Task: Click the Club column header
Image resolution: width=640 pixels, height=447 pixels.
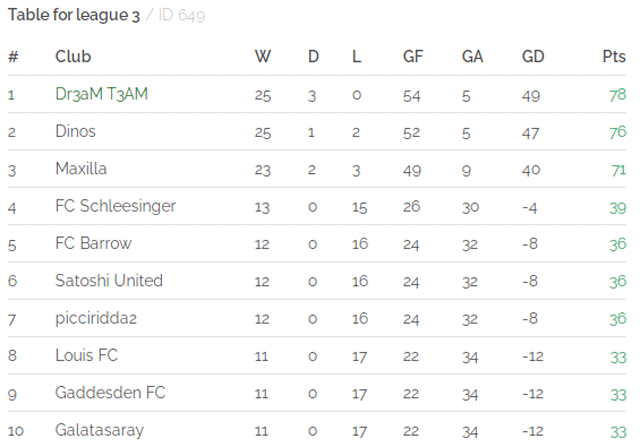Action: coord(73,56)
